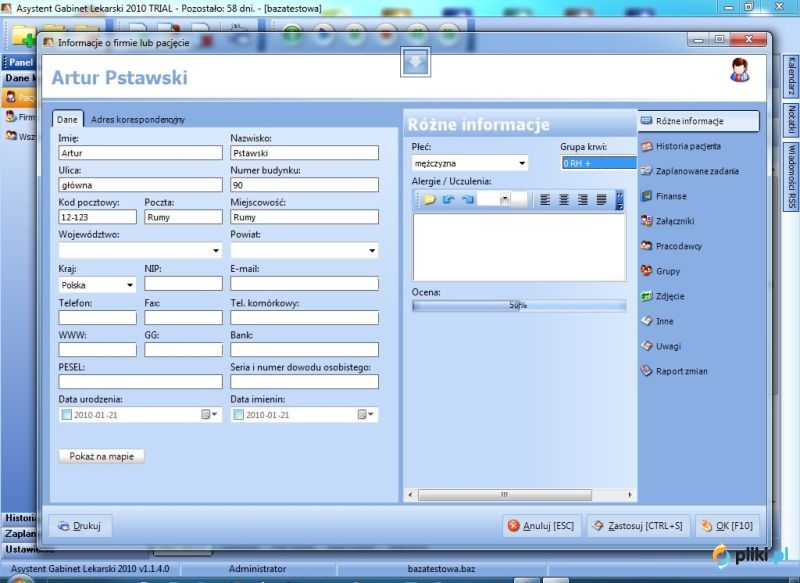The height and width of the screenshot is (583, 800).
Task: Enable the Data imienin checkbox
Action: point(238,415)
